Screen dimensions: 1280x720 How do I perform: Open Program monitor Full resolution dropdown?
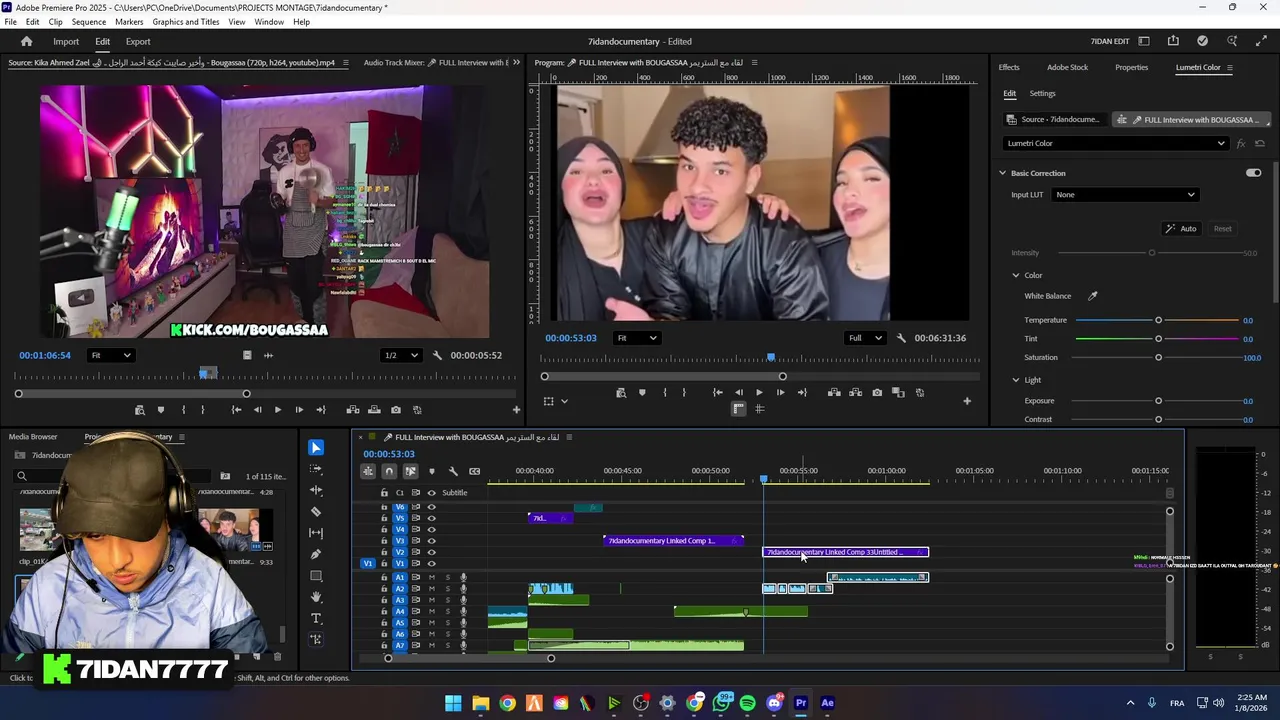[x=865, y=338]
